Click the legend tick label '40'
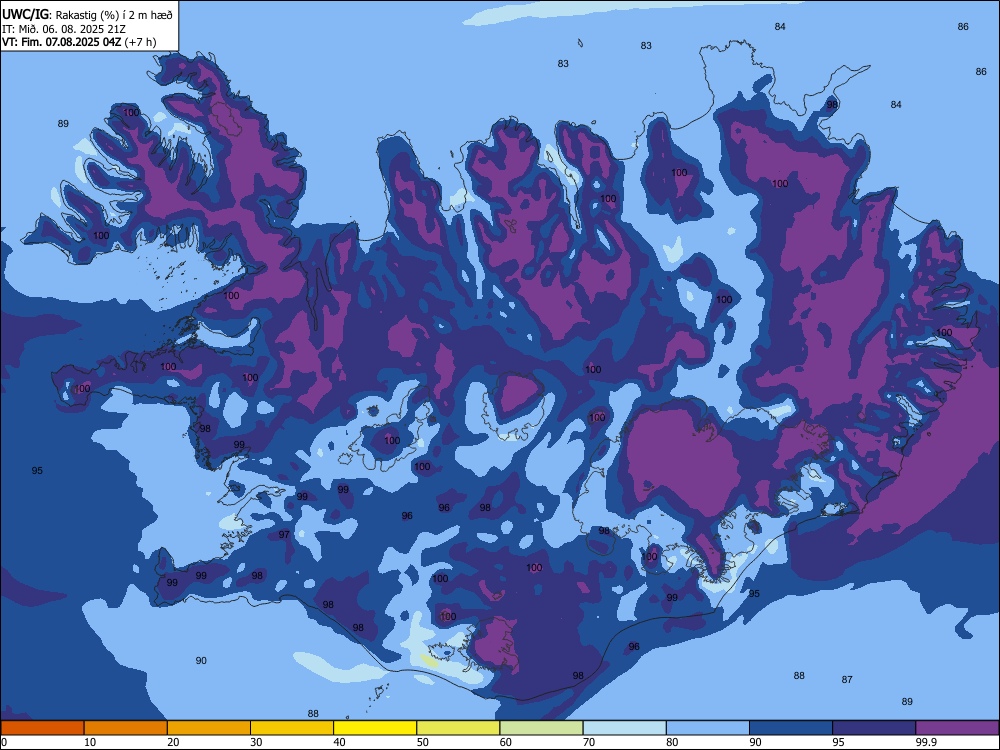This screenshot has height=750, width=1000. [x=339, y=742]
